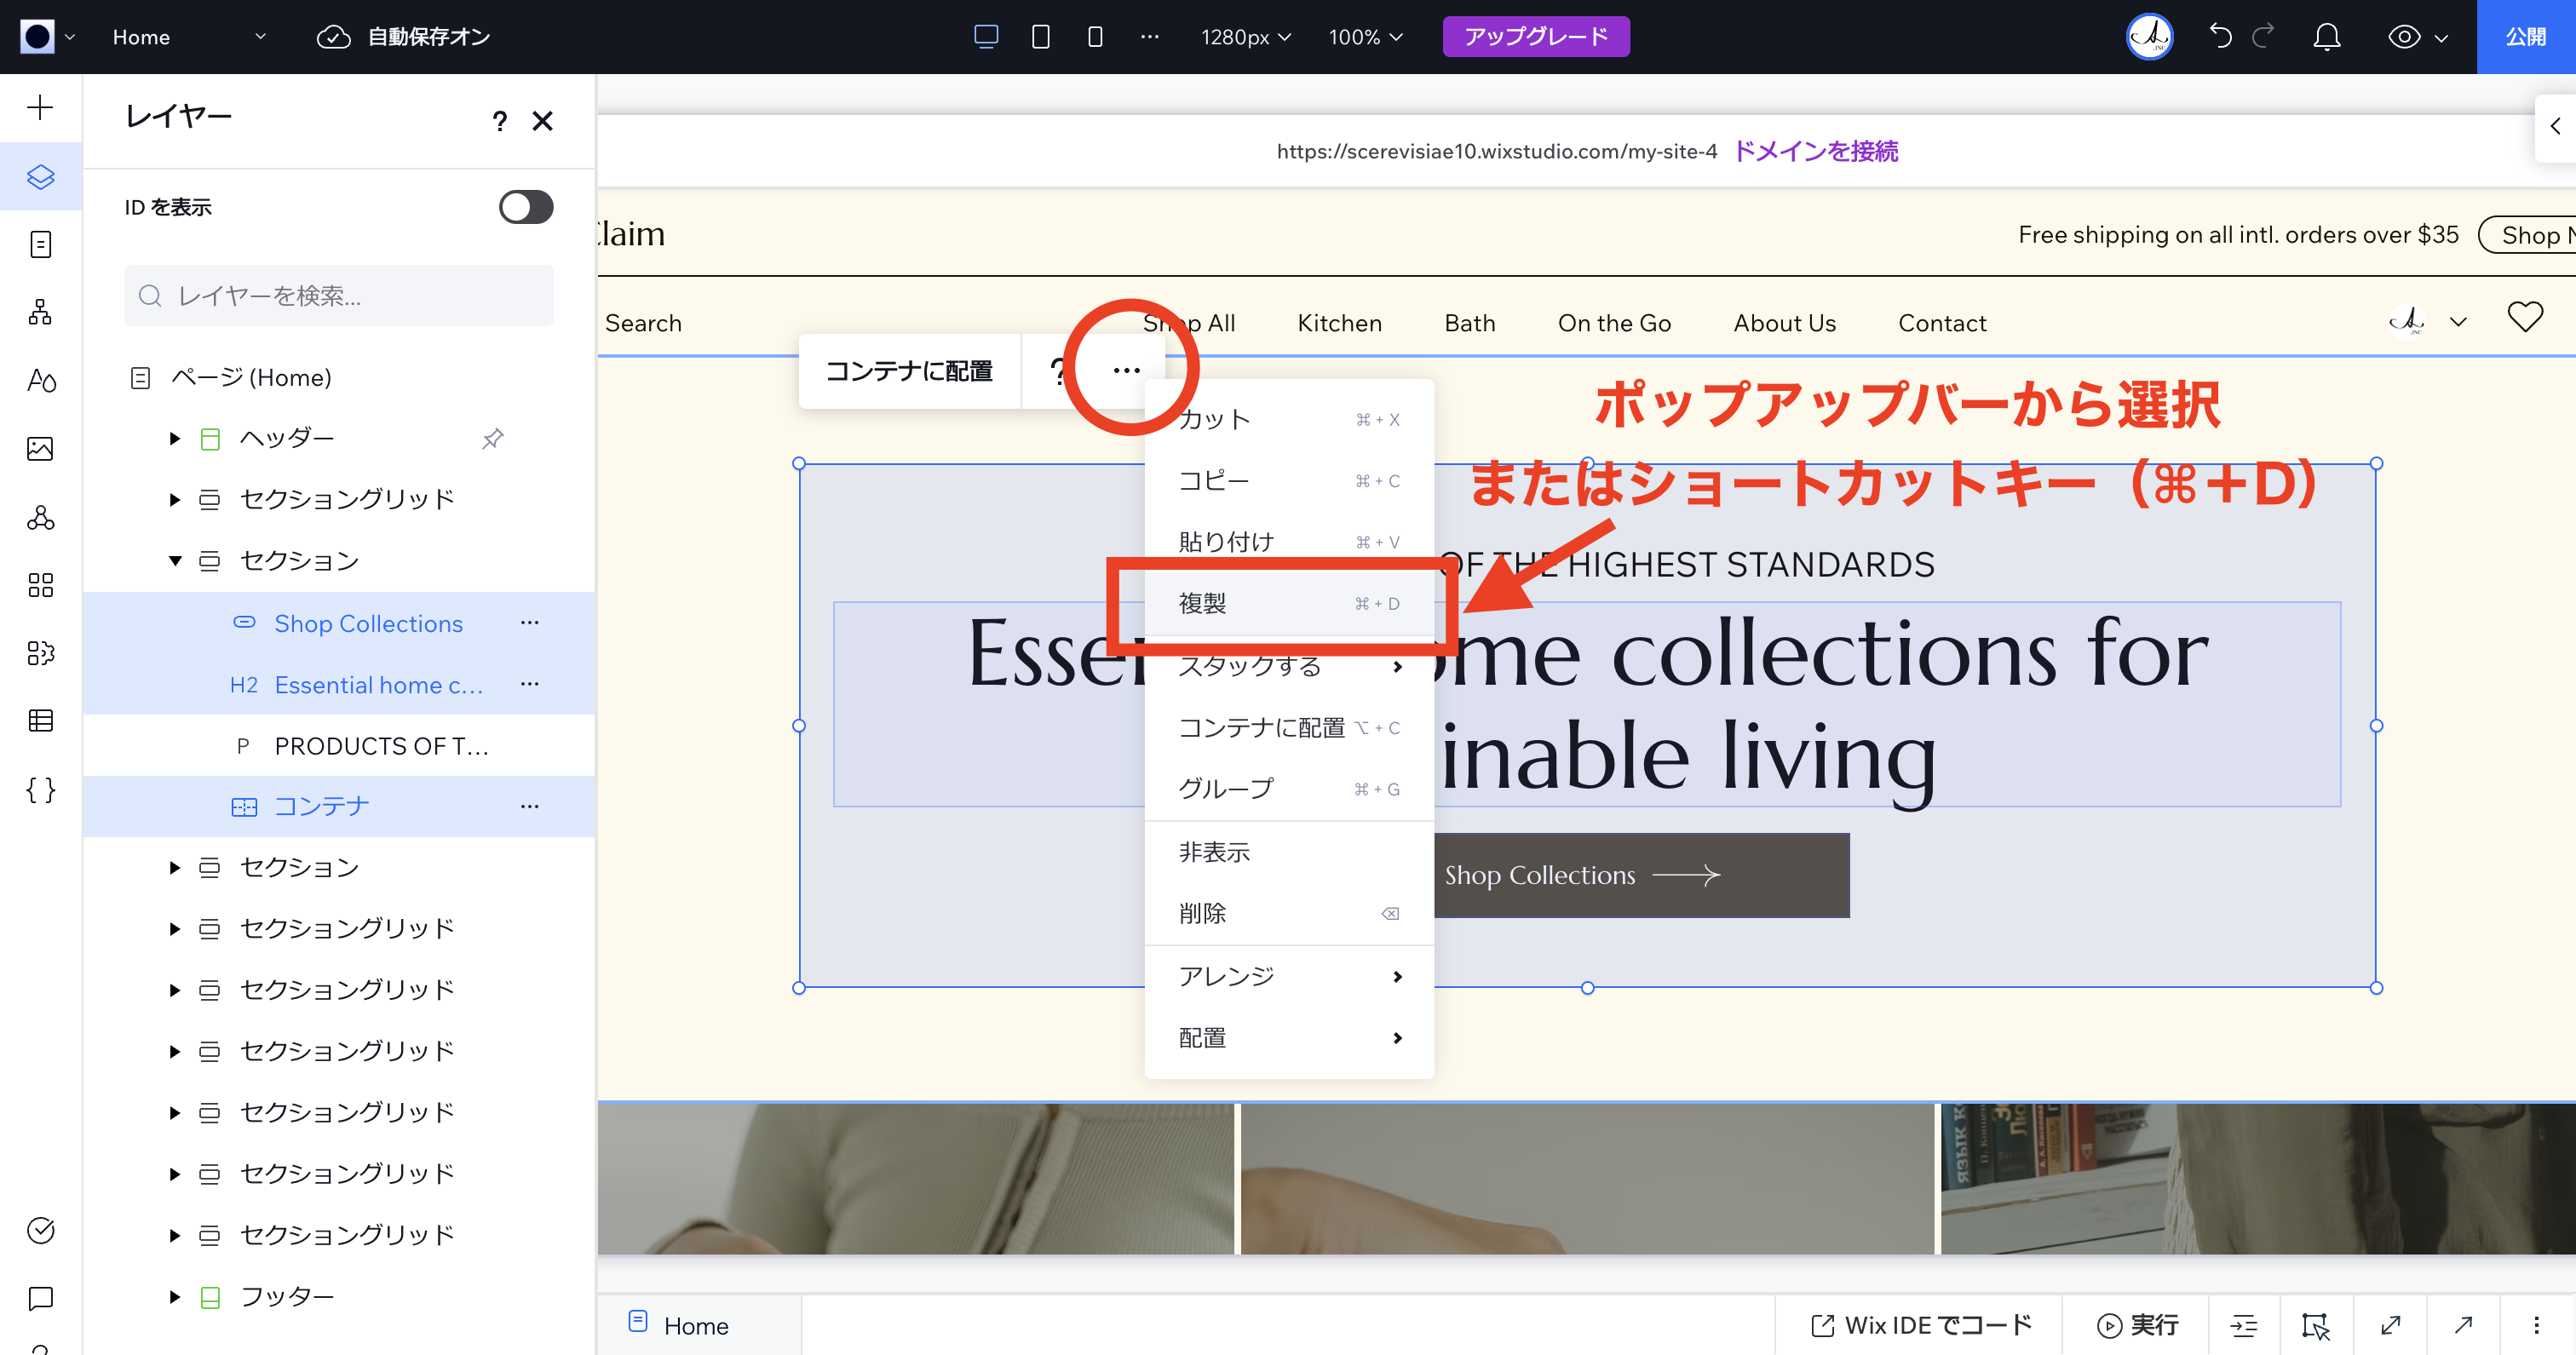The width and height of the screenshot is (2576, 1355).
Task: Click the undo arrow icon
Action: 2220,36
